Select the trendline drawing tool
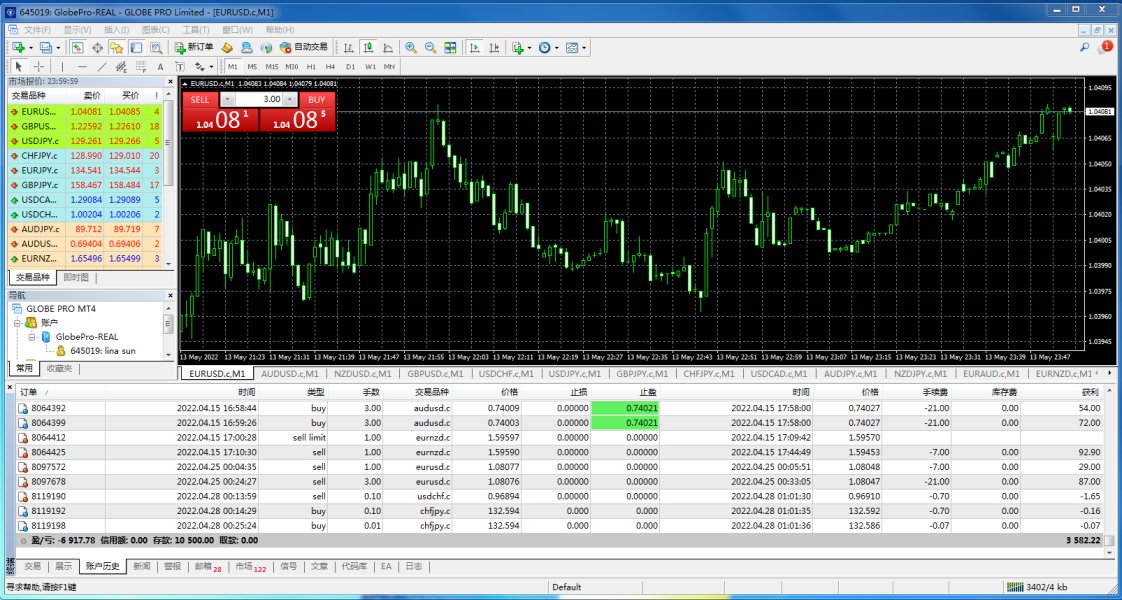Image resolution: width=1122 pixels, height=600 pixels. [101, 67]
